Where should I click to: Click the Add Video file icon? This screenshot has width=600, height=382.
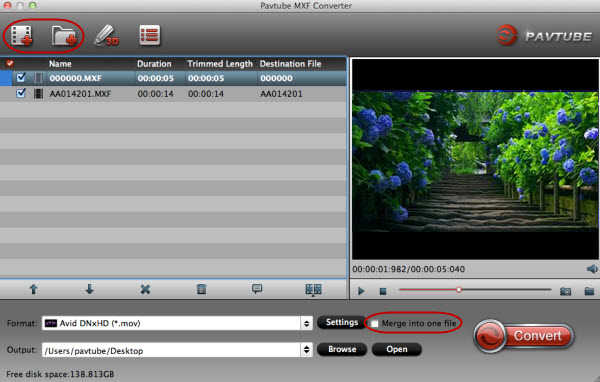pos(22,36)
